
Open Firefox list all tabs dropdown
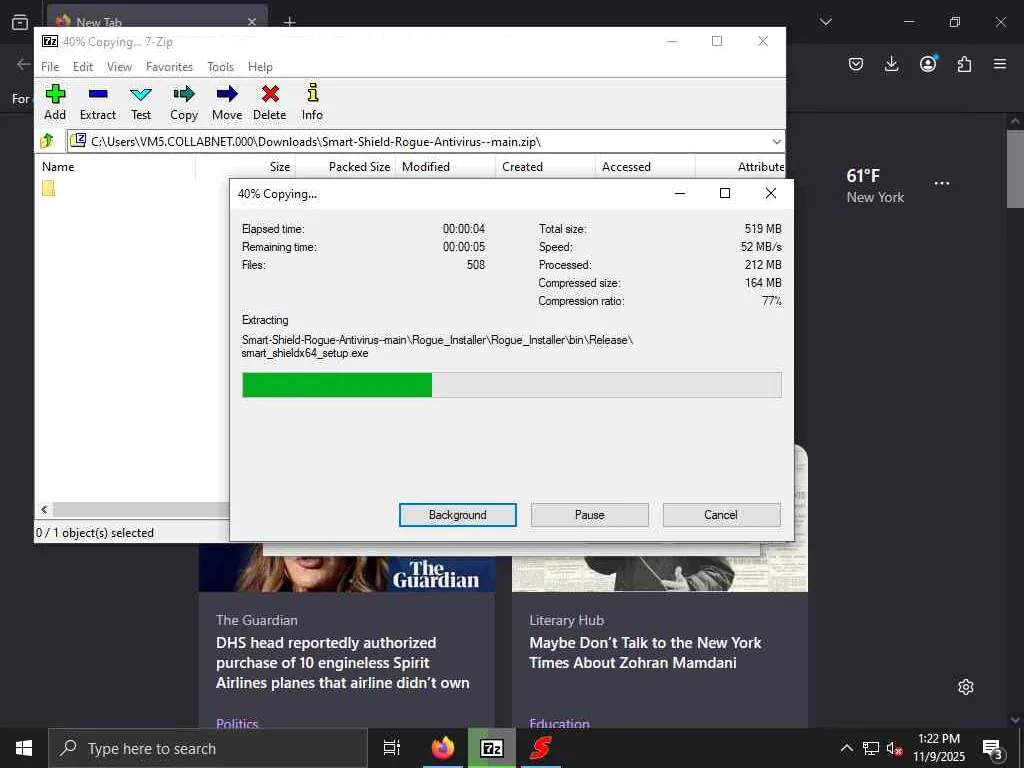(x=825, y=22)
